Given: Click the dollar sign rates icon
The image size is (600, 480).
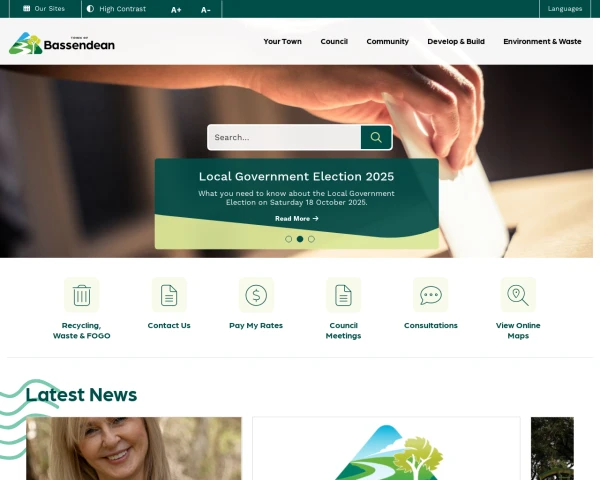Looking at the screenshot, I should pyautogui.click(x=256, y=295).
